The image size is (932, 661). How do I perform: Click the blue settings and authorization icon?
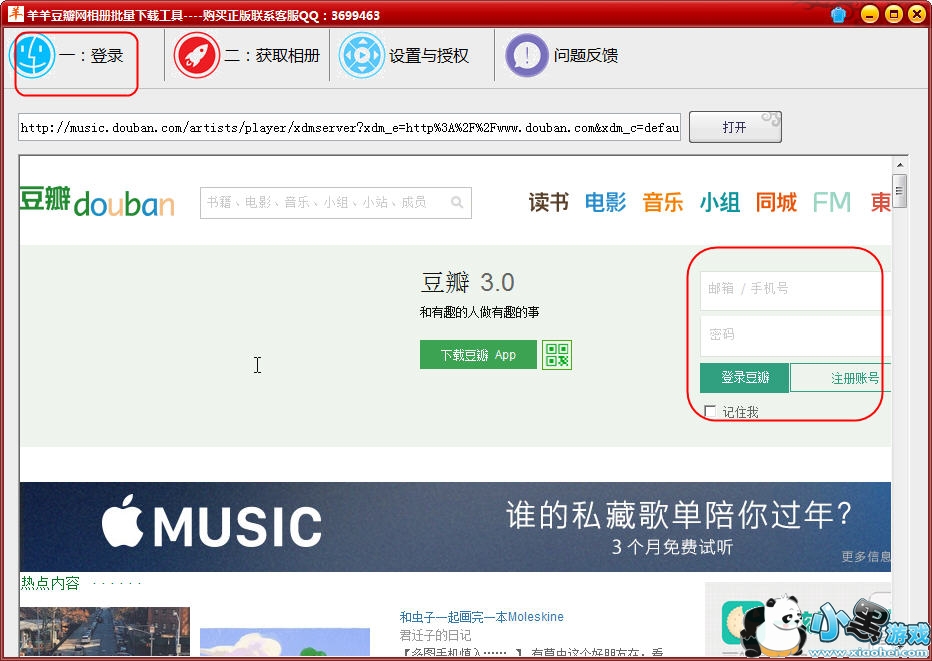(x=361, y=56)
